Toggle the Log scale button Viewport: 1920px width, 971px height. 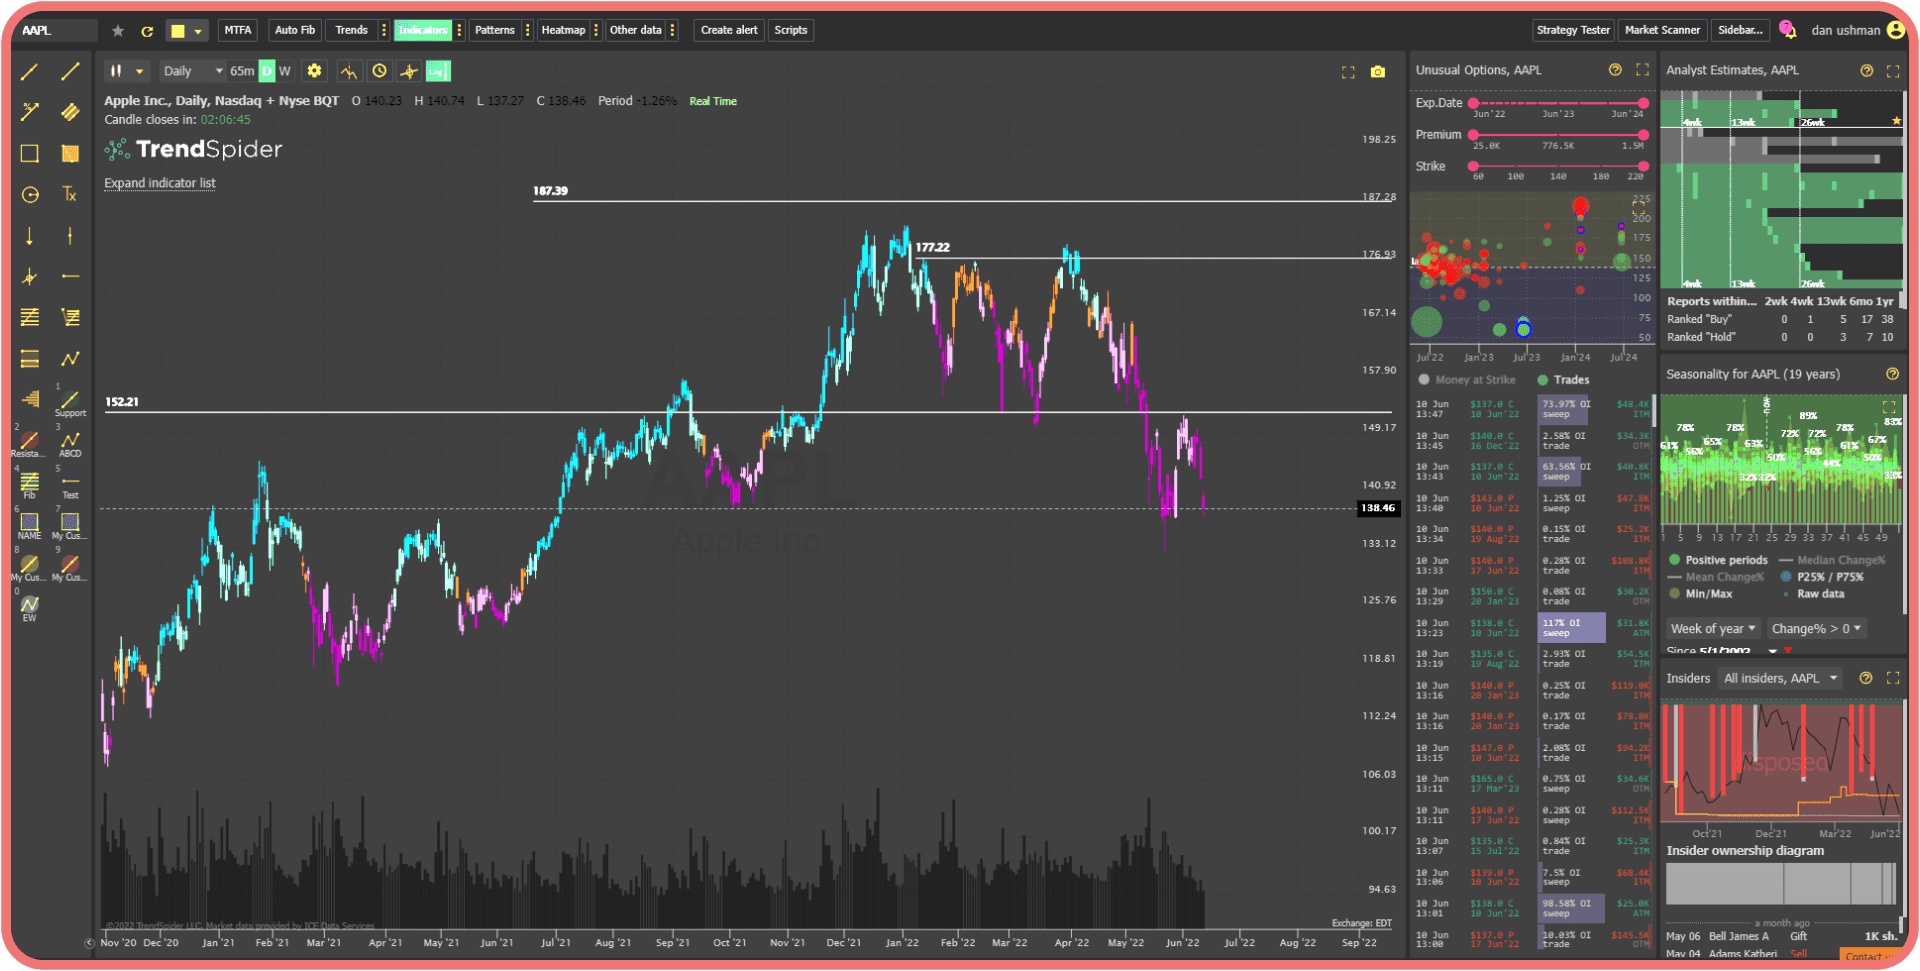(438, 71)
